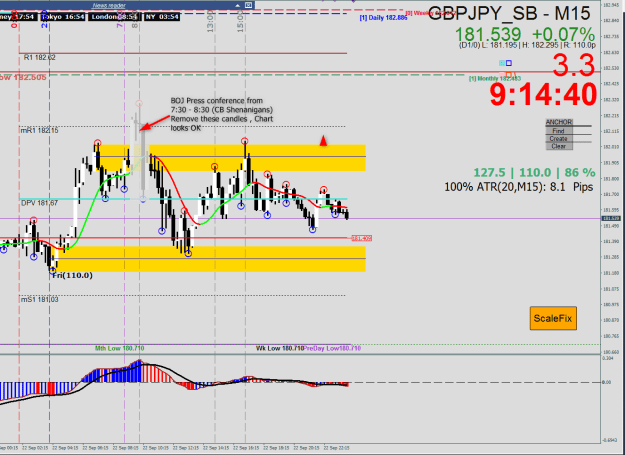Click the Wk Low 180.710 label
The height and width of the screenshot is (455, 625).
(280, 348)
